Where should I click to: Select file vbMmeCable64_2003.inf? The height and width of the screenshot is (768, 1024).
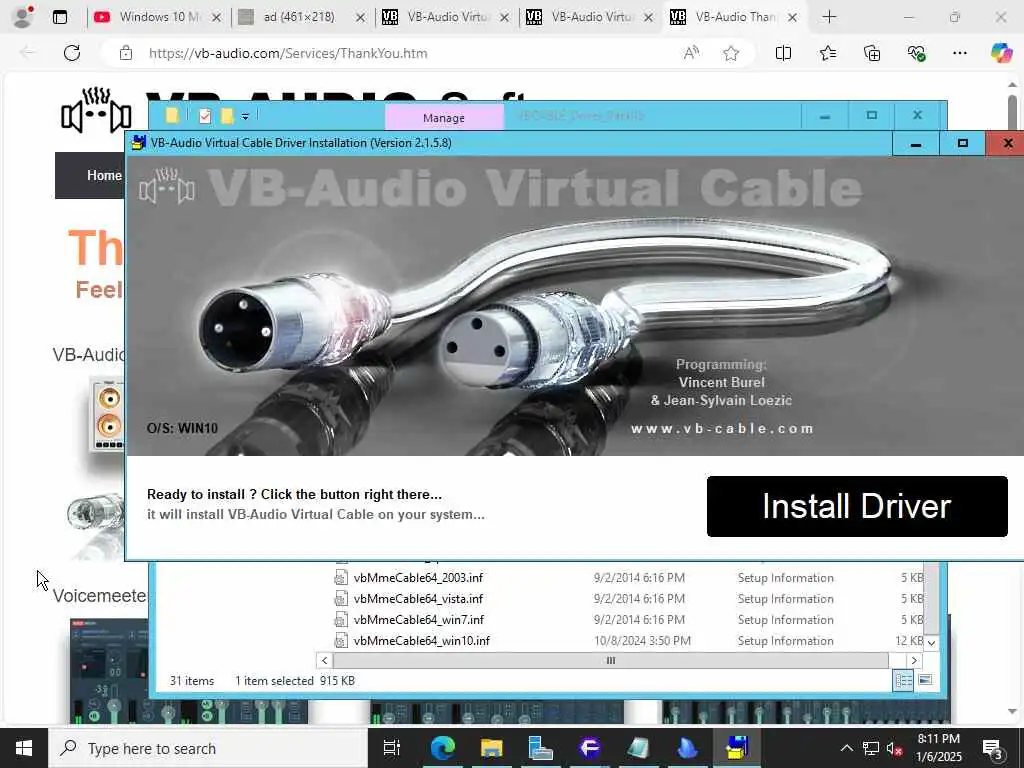[x=418, y=578]
